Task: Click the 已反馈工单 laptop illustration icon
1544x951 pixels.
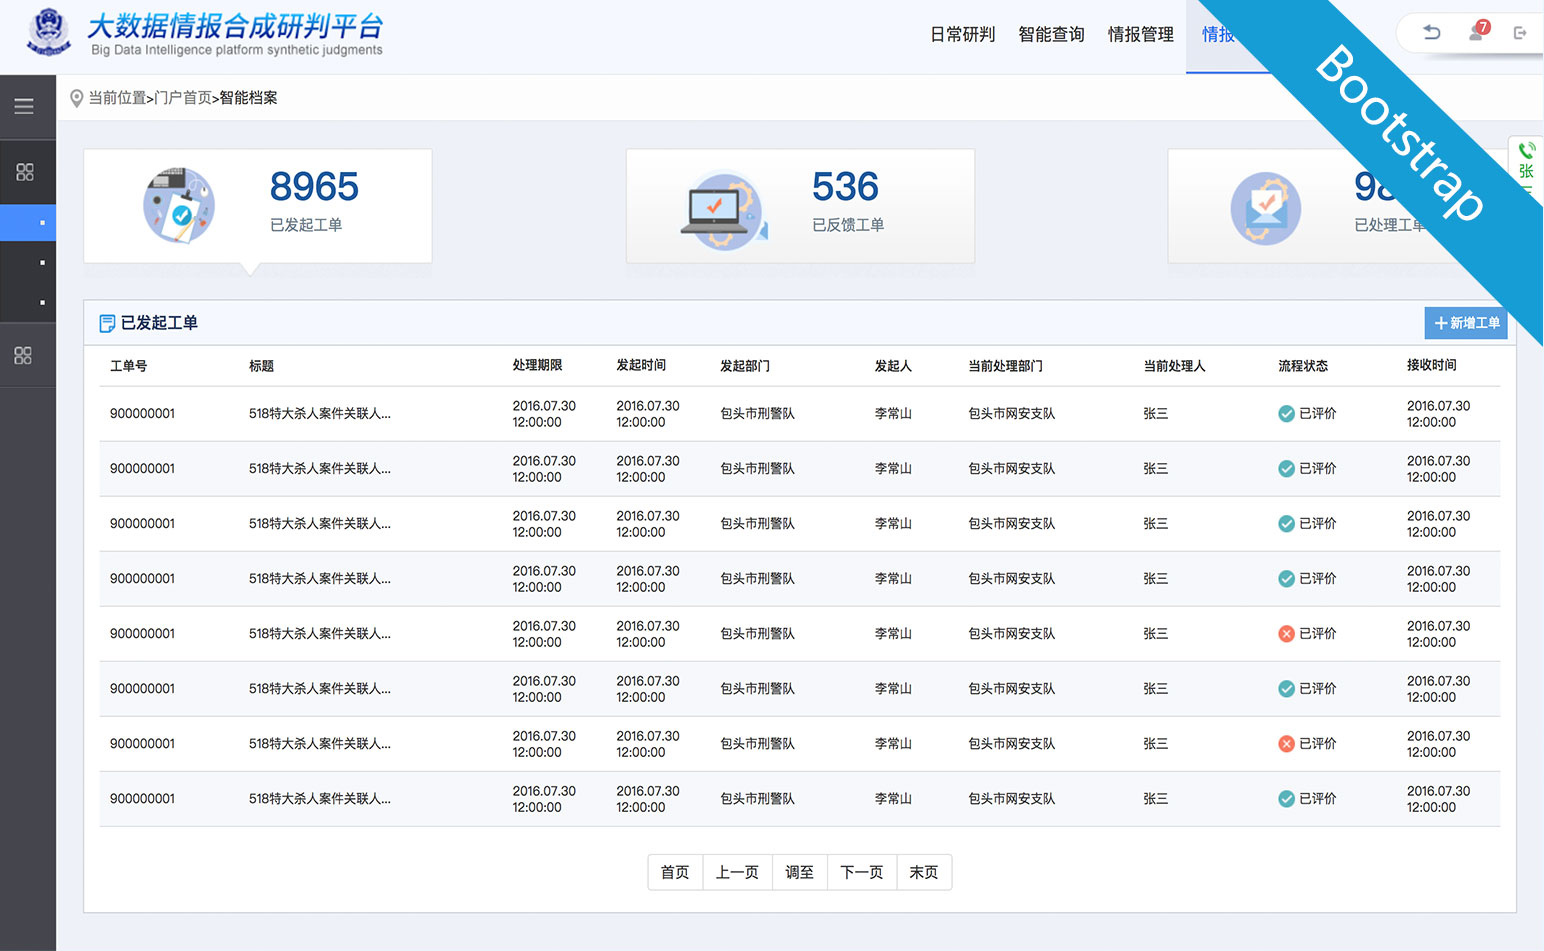Action: click(723, 211)
